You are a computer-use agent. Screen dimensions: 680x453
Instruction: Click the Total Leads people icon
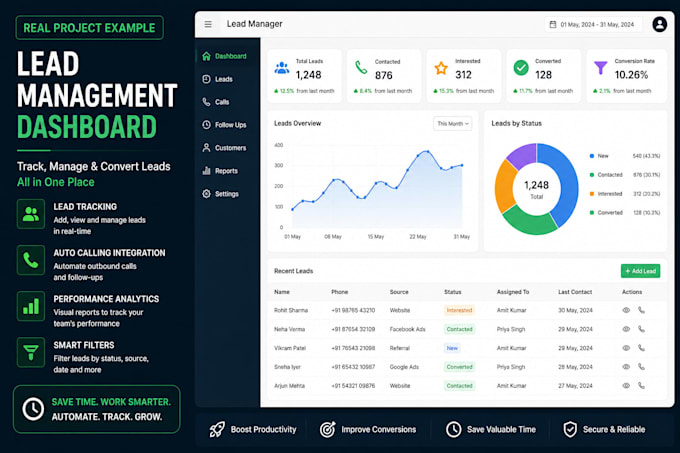click(282, 68)
